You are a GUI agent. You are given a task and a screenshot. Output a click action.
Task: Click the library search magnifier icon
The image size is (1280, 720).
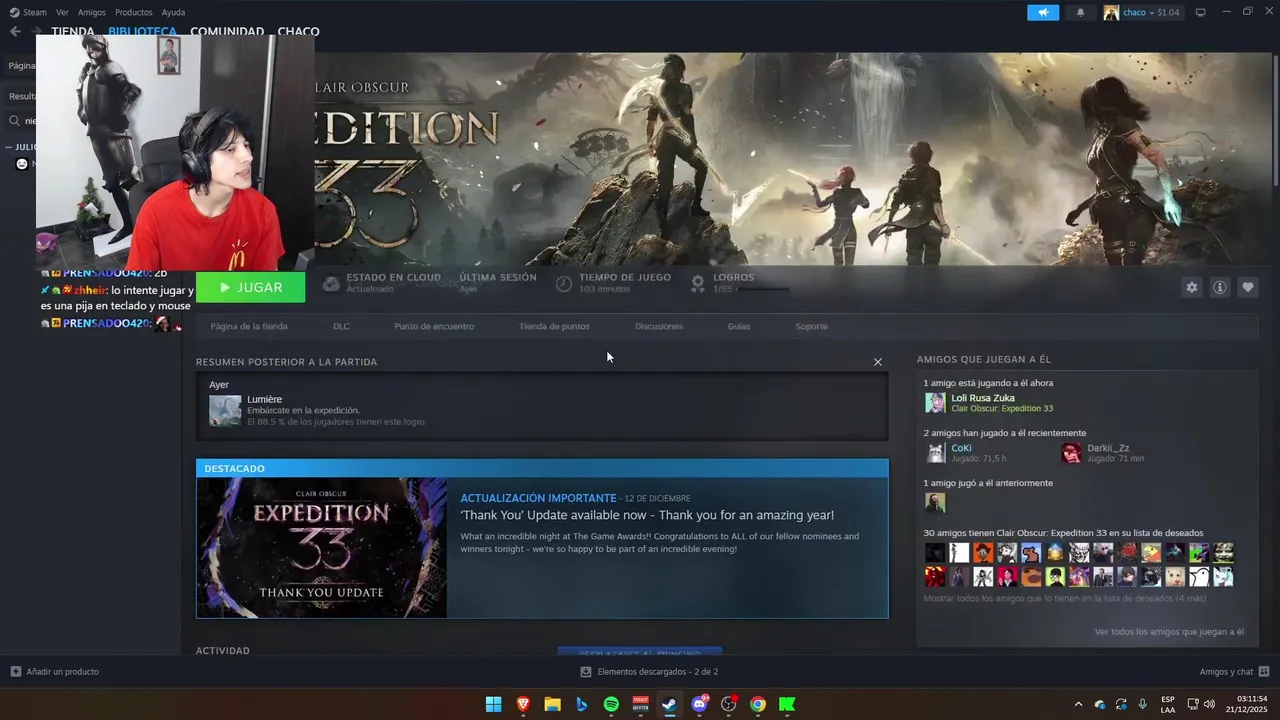point(15,121)
